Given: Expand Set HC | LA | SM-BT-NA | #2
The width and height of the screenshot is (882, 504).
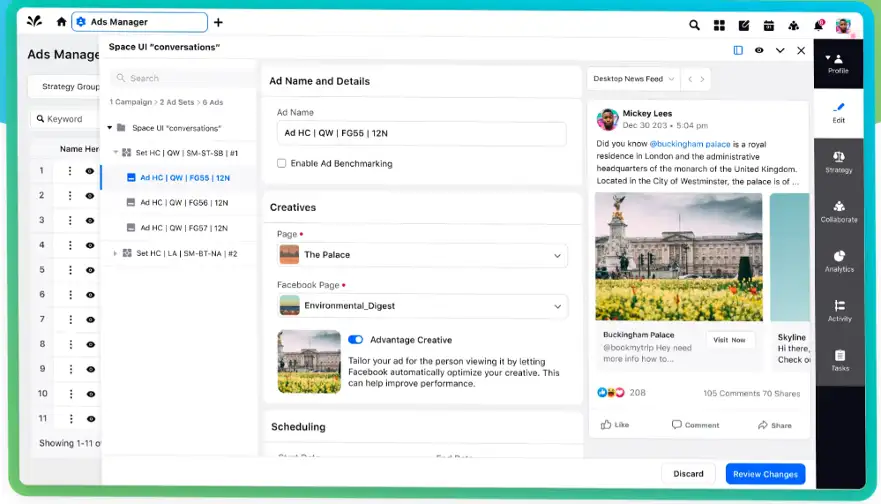Looking at the screenshot, I should (115, 253).
